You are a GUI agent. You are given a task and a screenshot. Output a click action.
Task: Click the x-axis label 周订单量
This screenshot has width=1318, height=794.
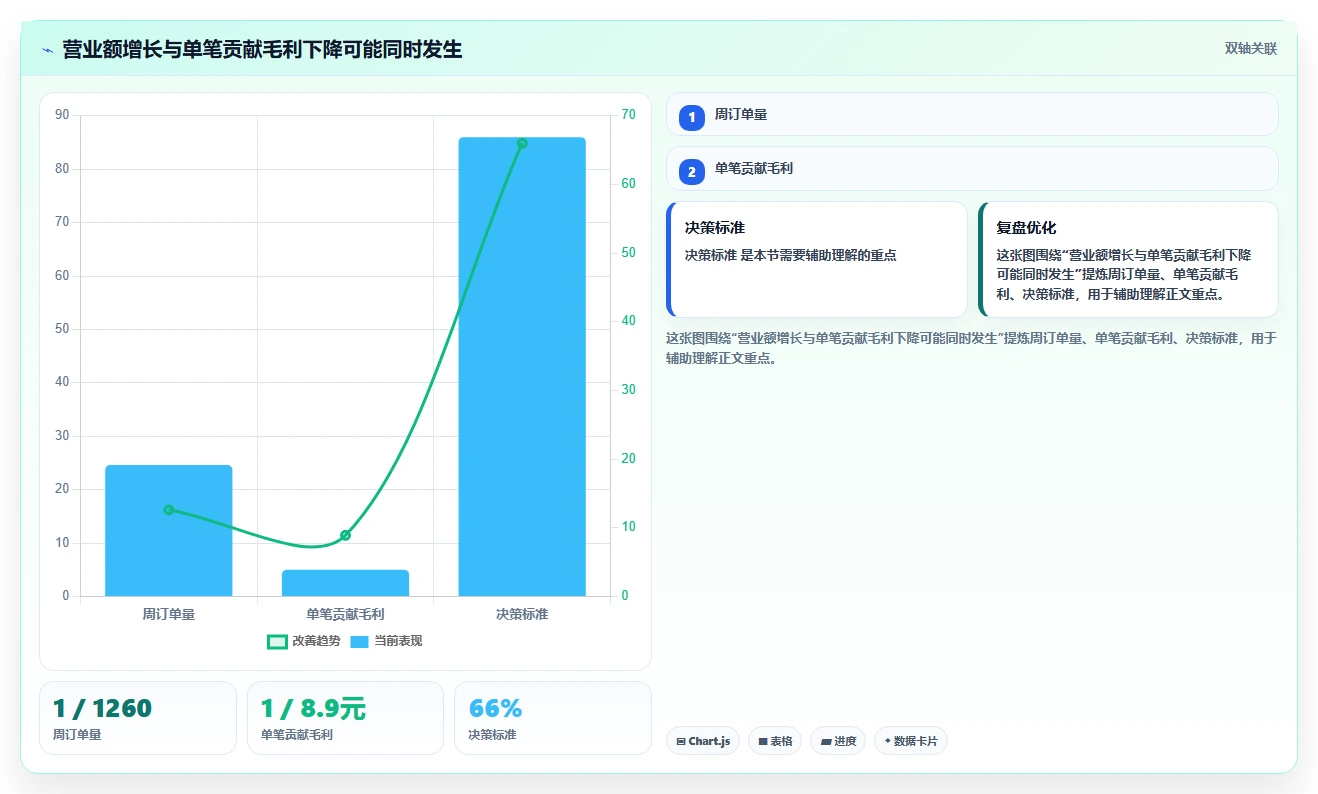point(169,614)
